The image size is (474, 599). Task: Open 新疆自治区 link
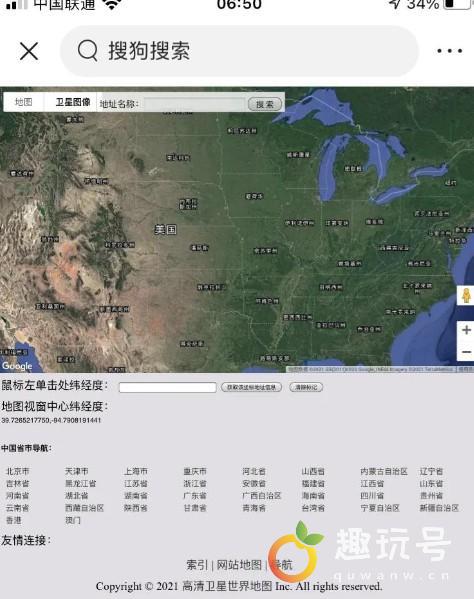click(x=439, y=508)
